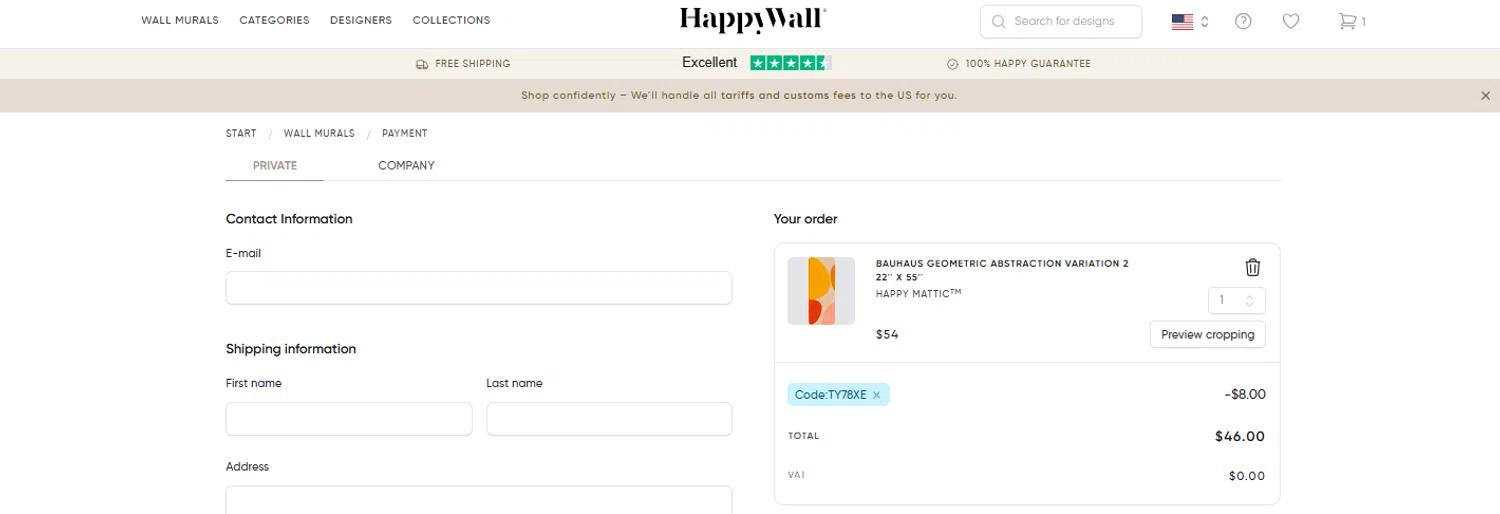Image resolution: width=1500 pixels, height=514 pixels.
Task: Switch to the Company tab
Action: point(406,166)
